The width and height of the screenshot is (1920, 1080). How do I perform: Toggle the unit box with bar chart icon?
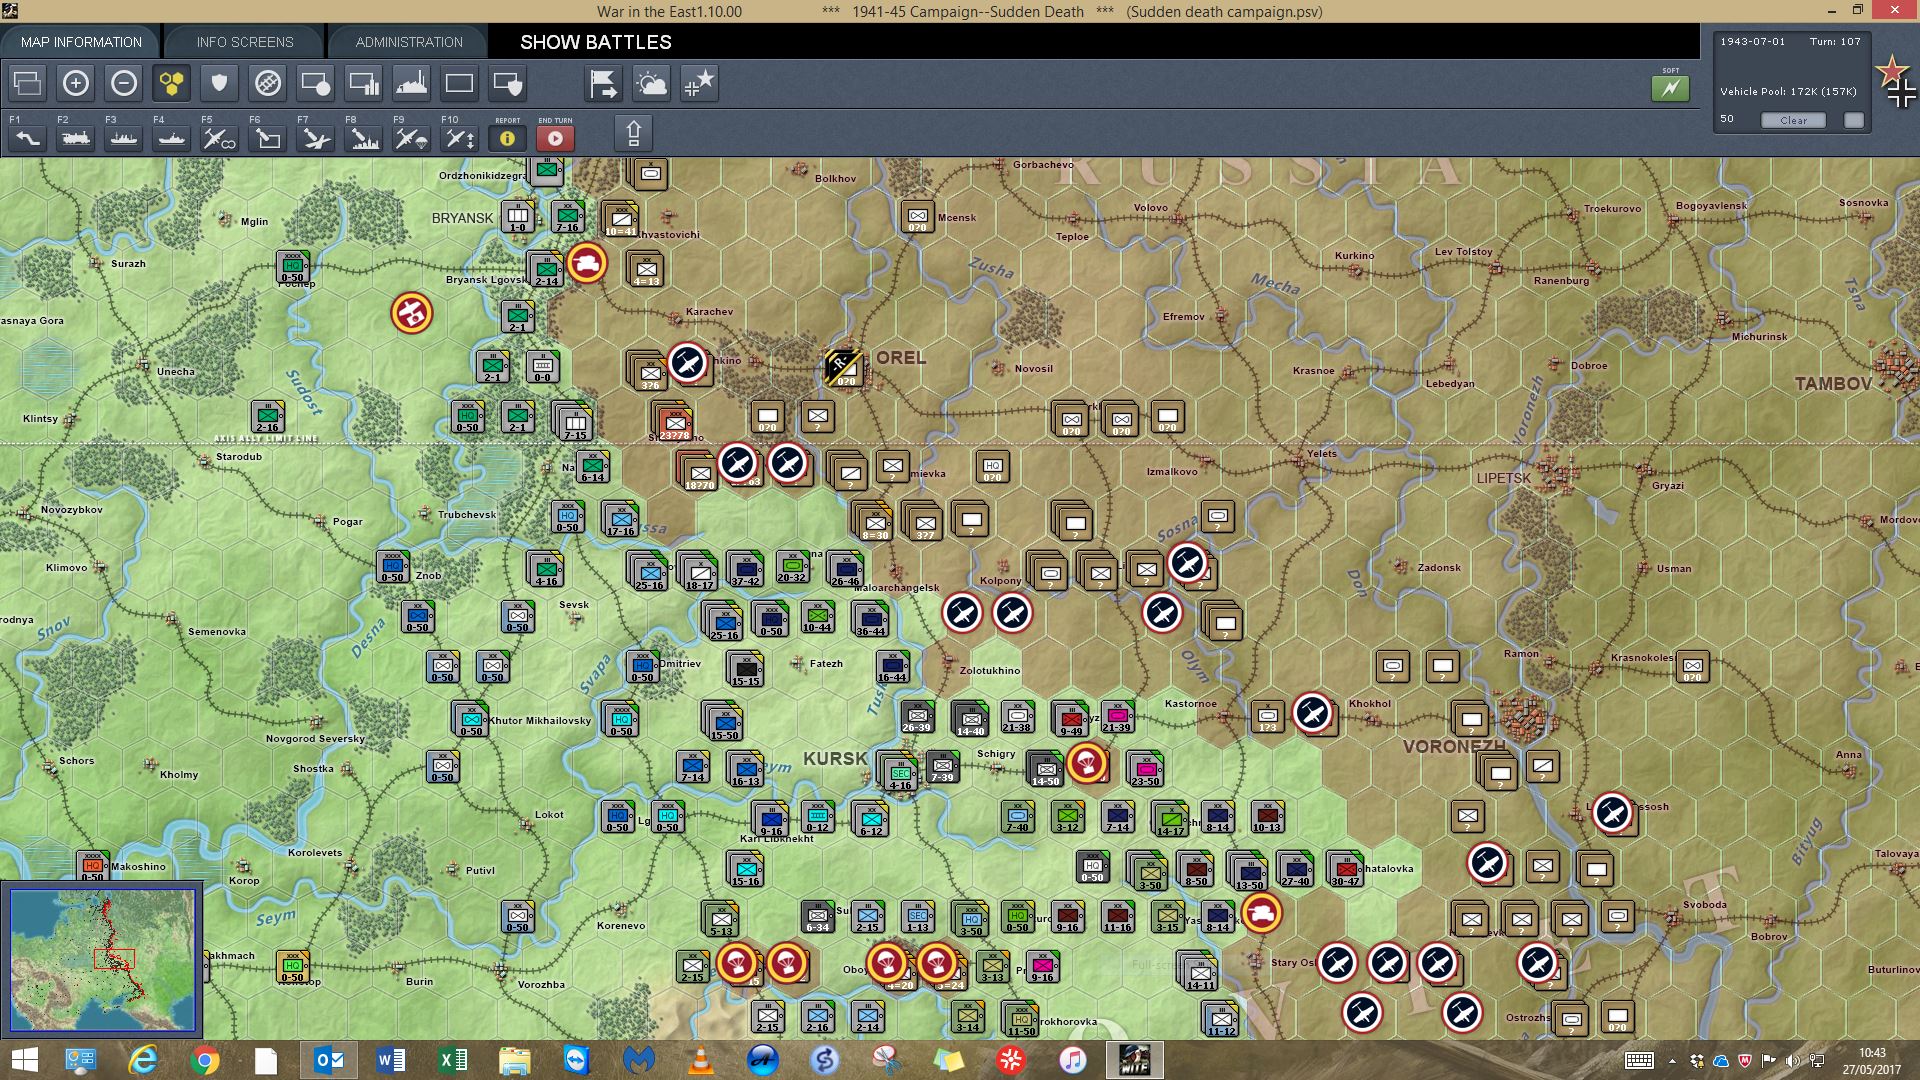coord(364,83)
